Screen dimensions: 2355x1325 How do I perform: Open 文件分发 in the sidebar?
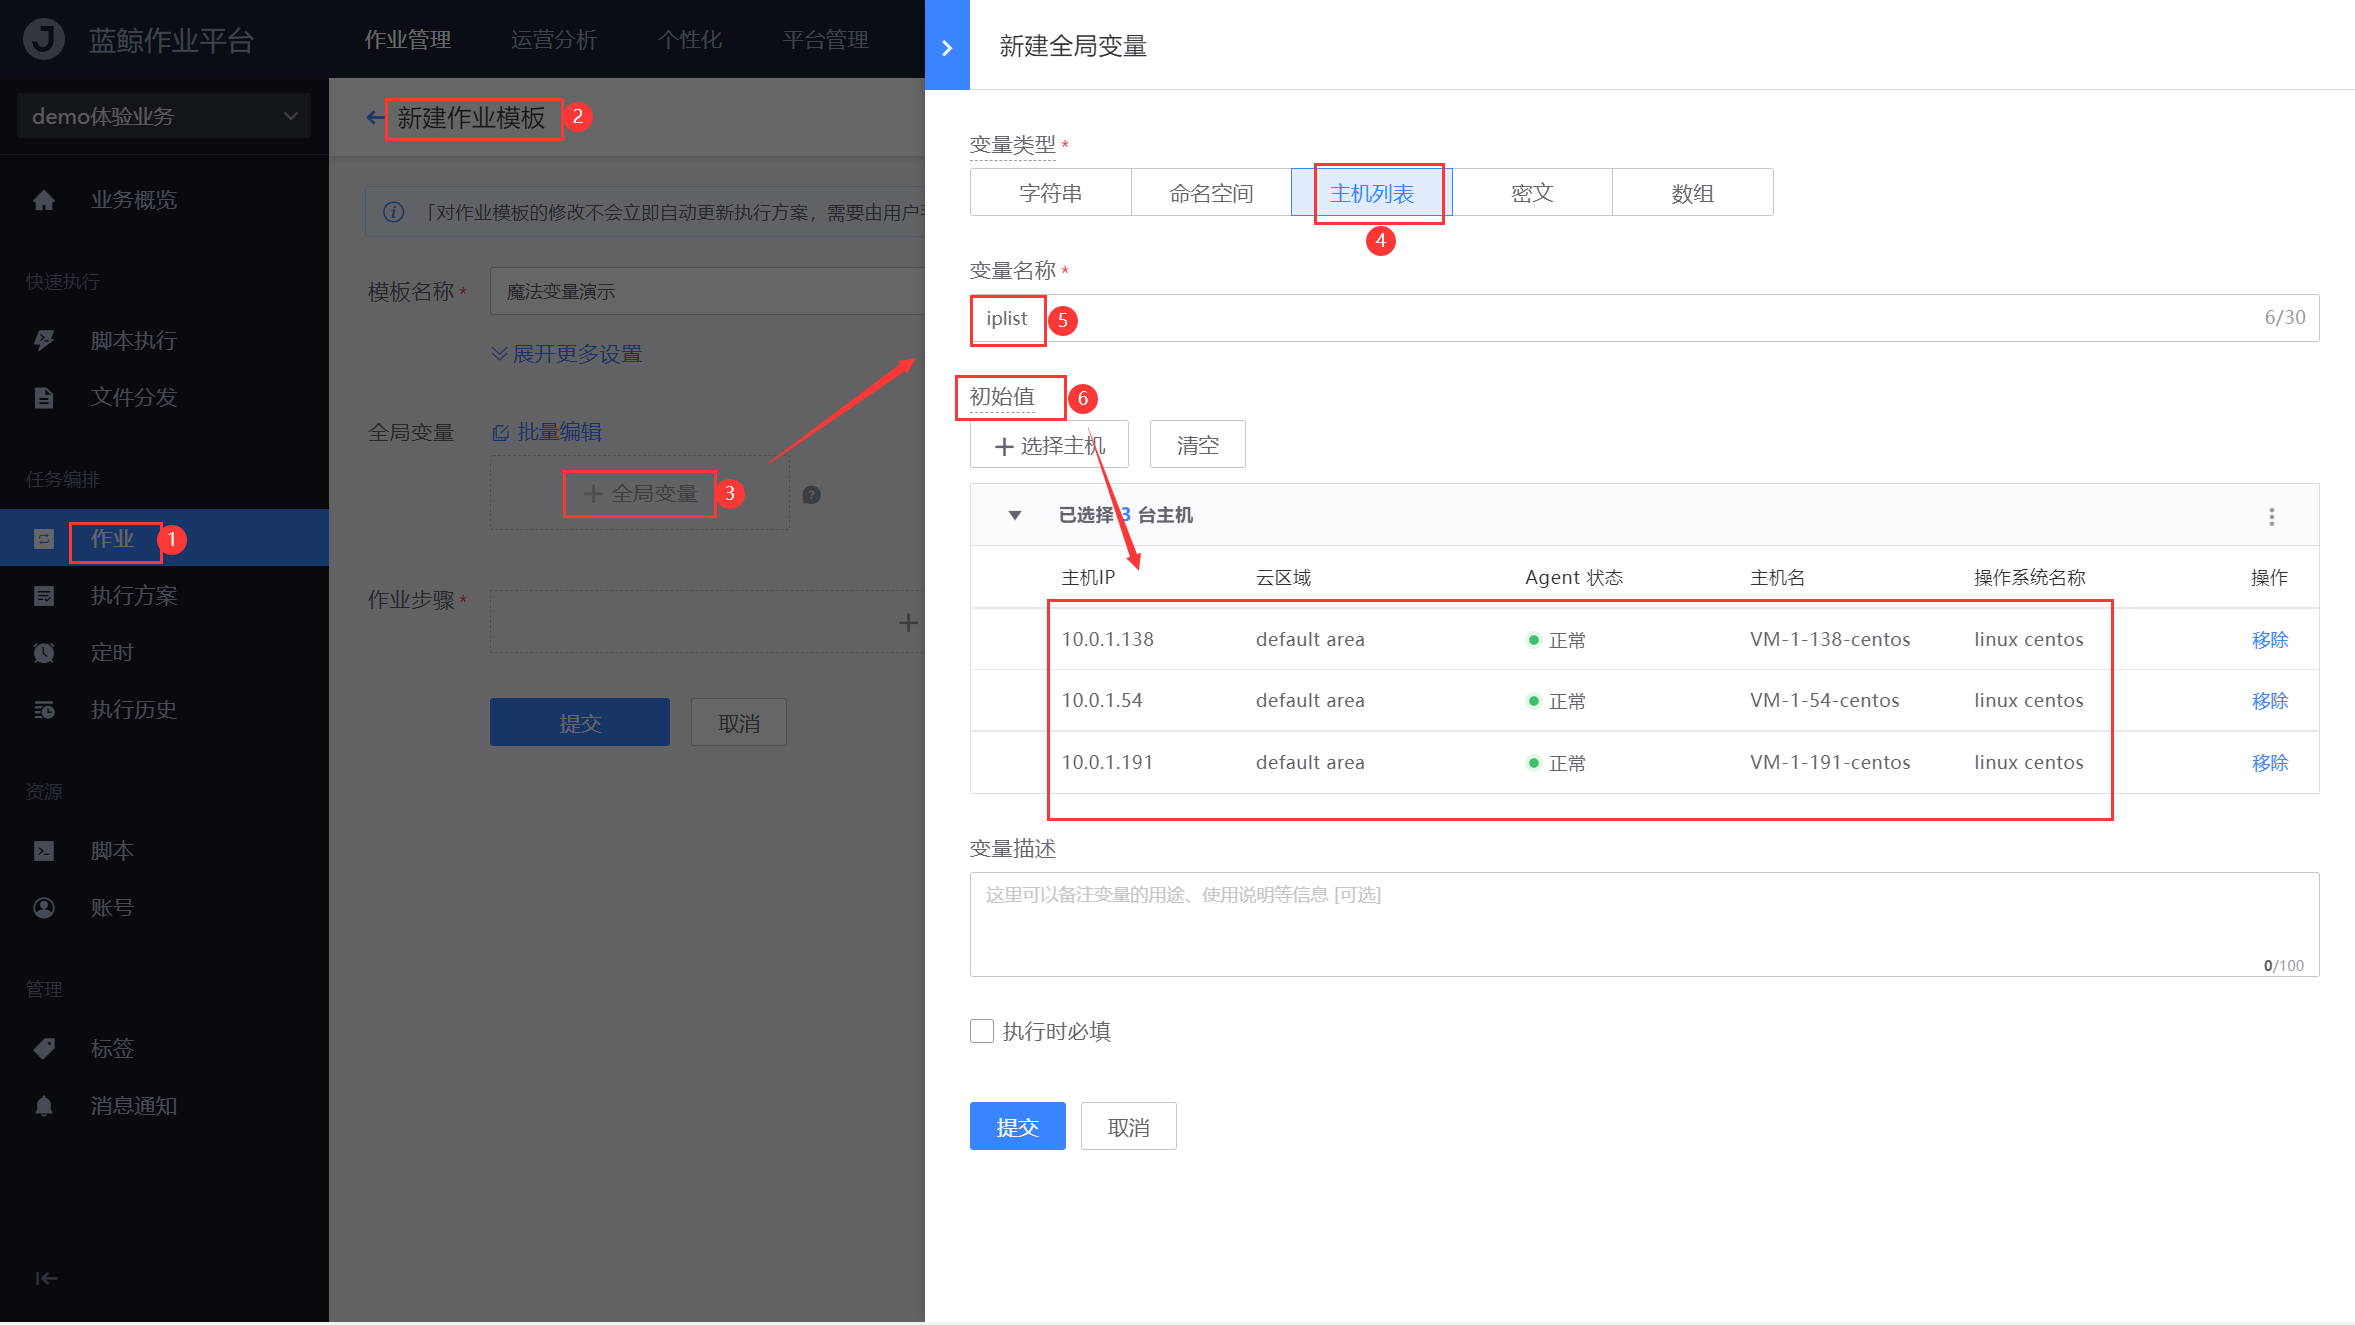tap(134, 398)
